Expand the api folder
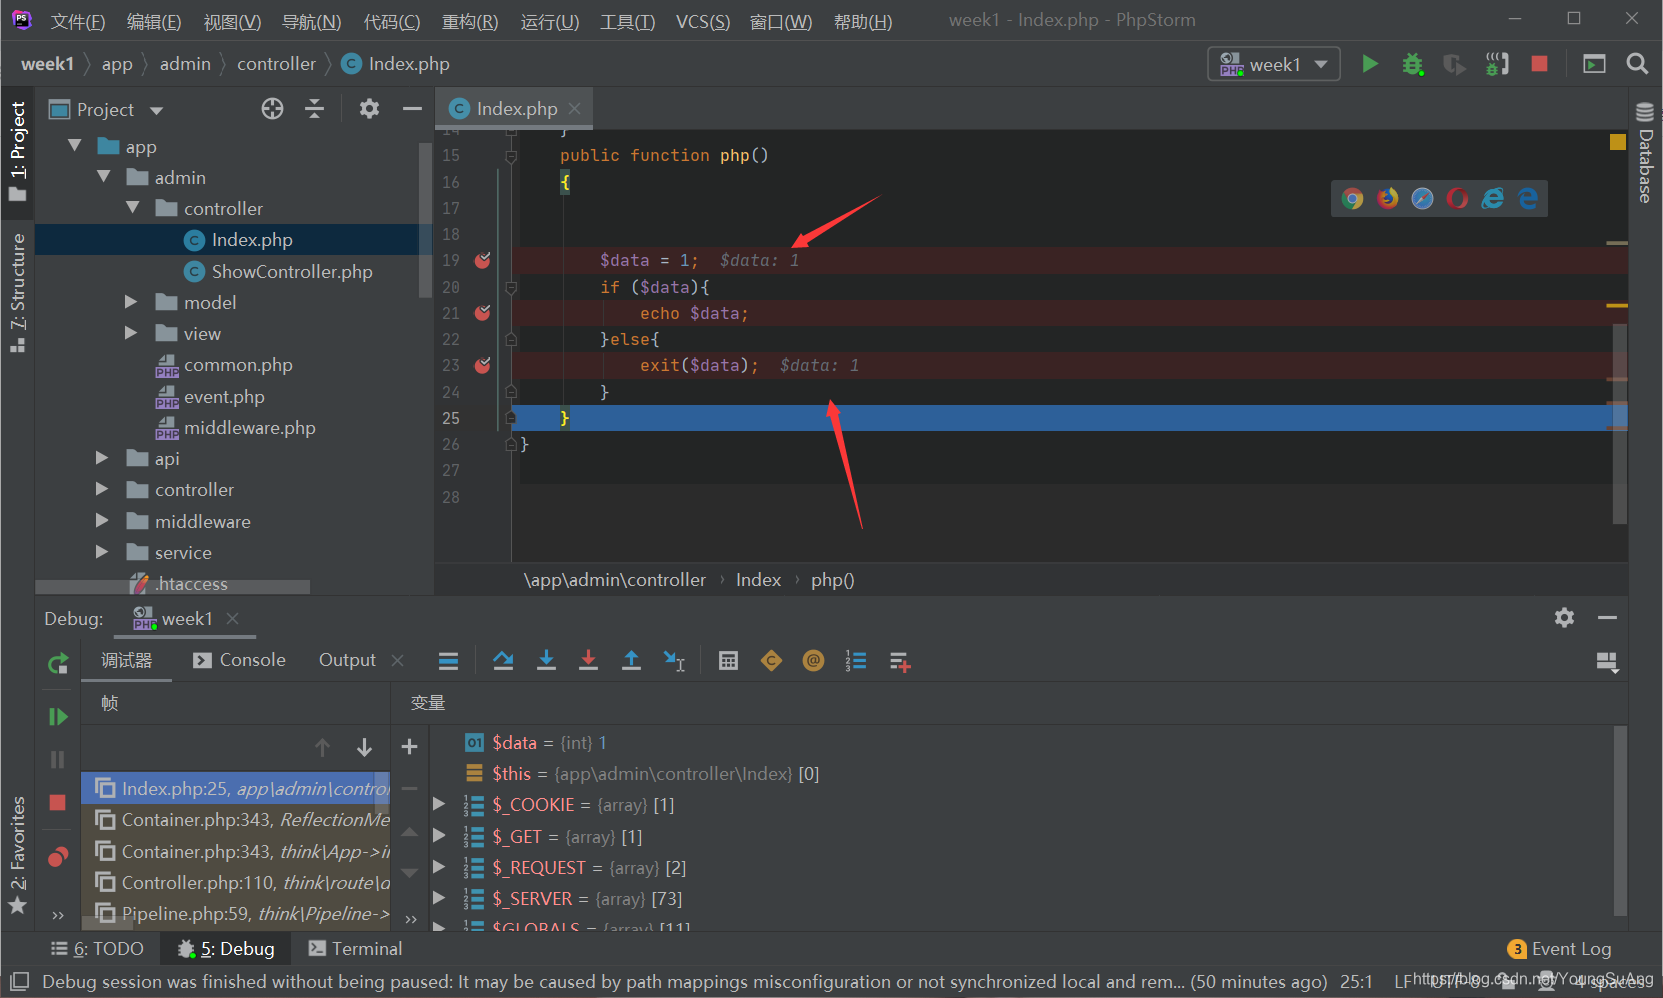 click(101, 458)
